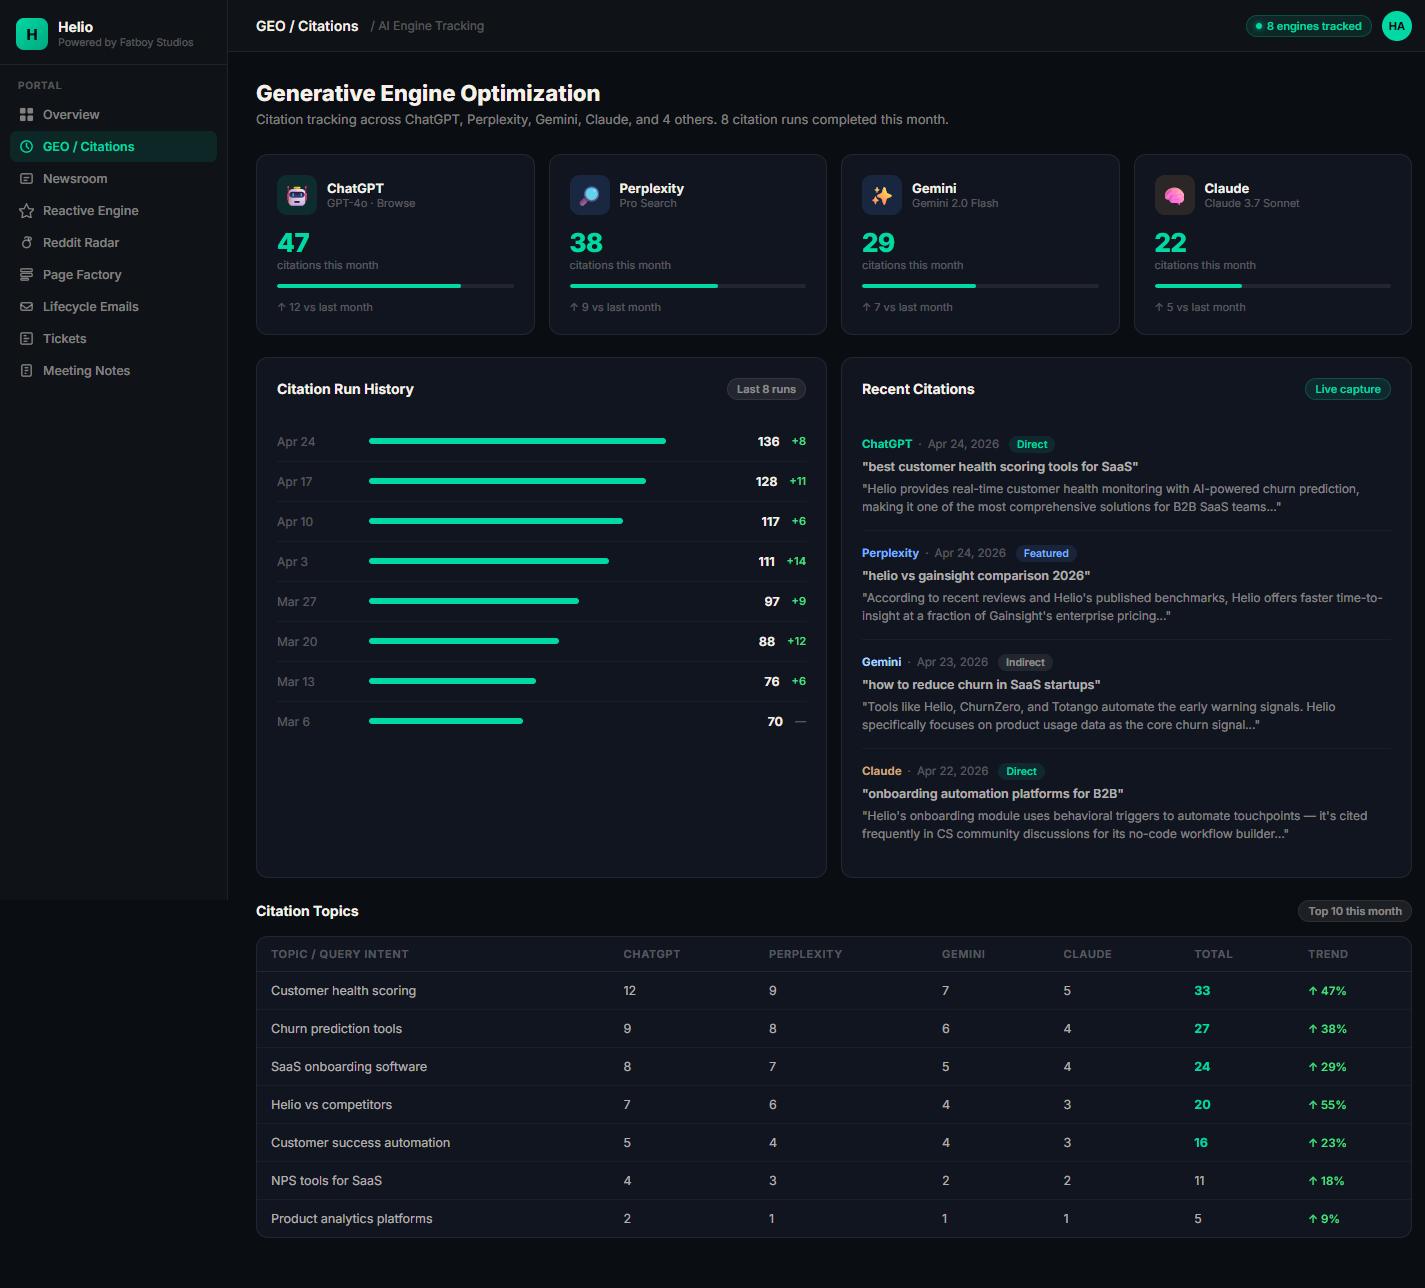Select NPS tools for SaaS row
1425x1288 pixels.
(x=834, y=1181)
